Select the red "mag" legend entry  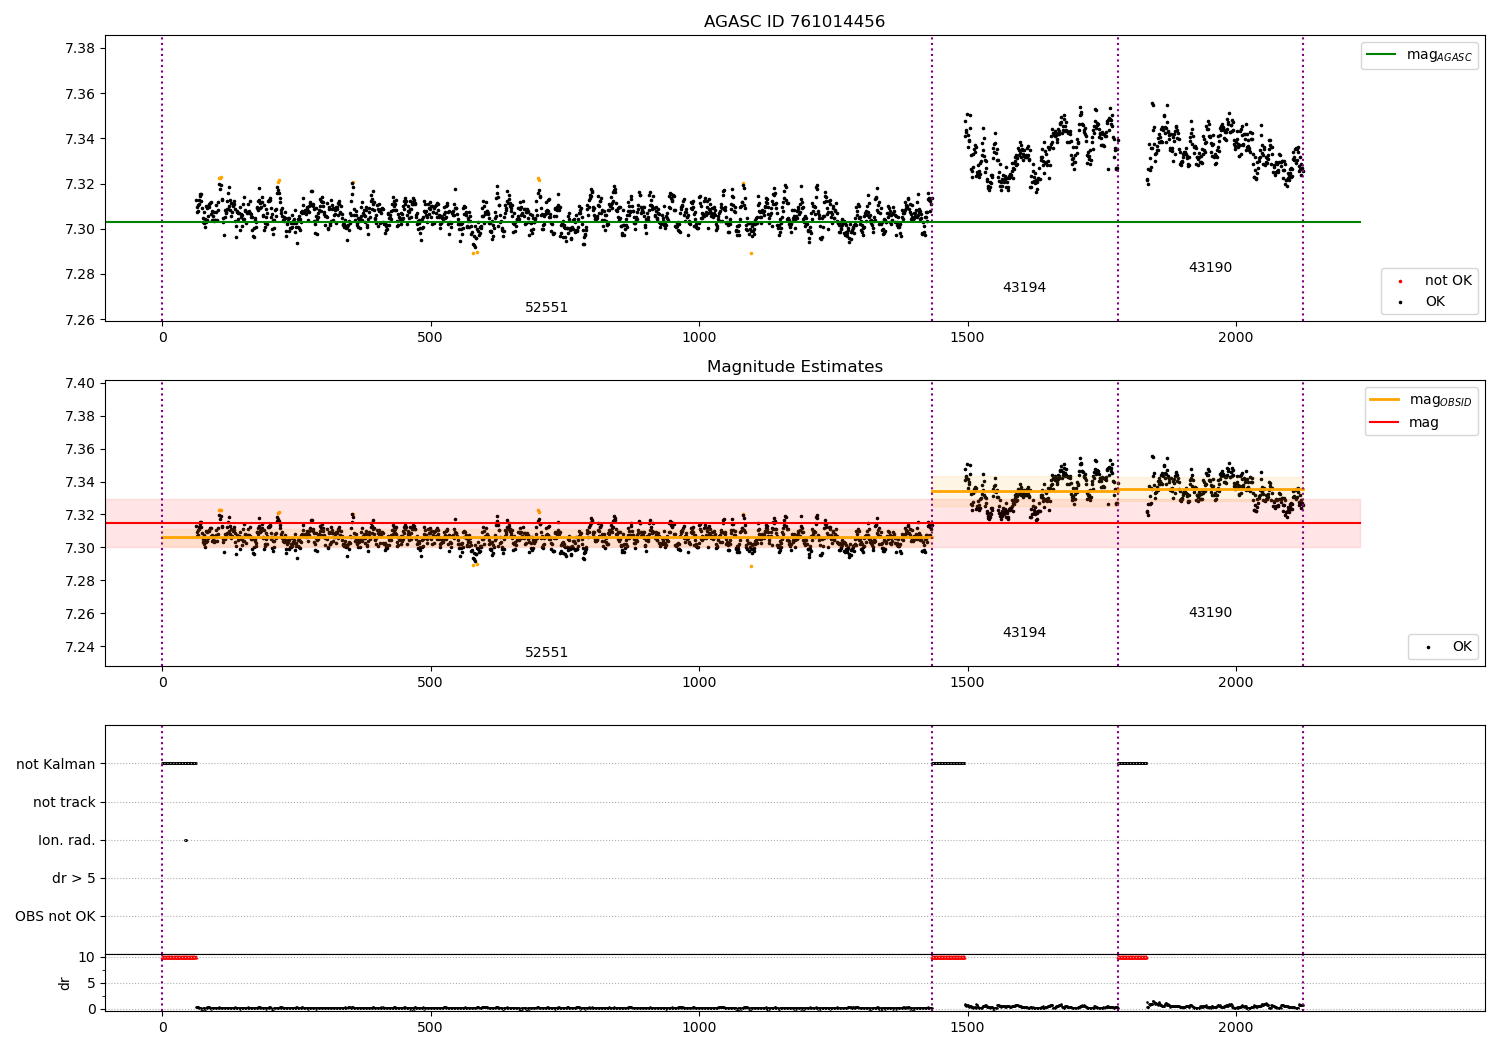coord(1404,423)
